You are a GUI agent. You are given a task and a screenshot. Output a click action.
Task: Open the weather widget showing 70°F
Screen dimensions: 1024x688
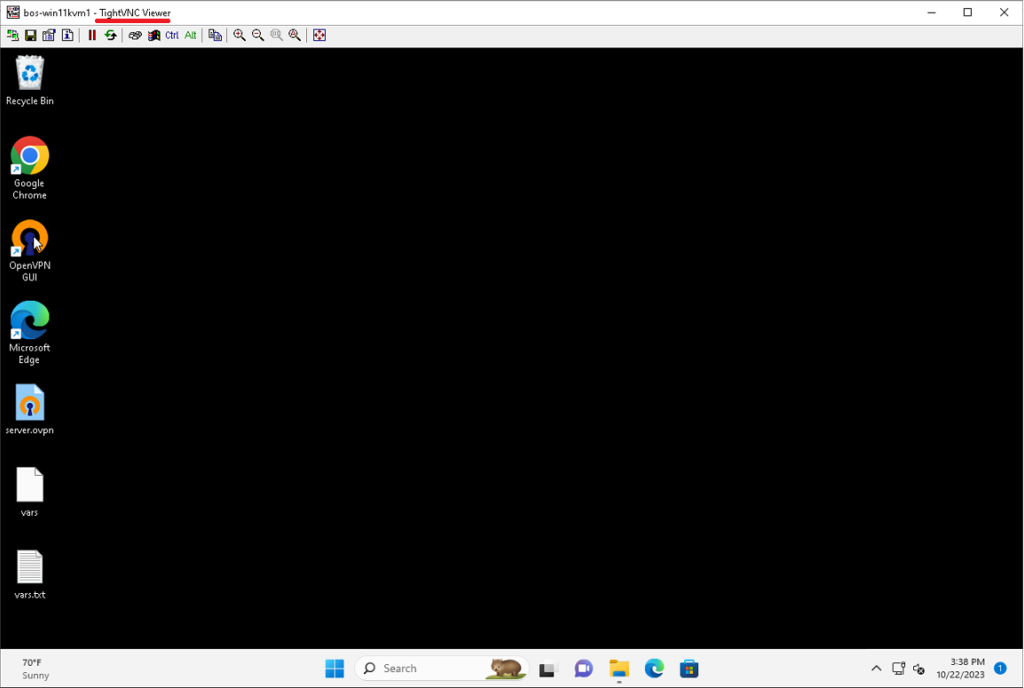(35, 669)
